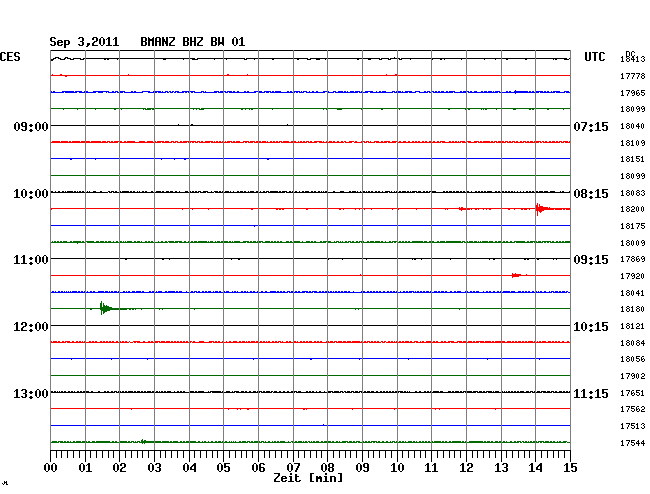The height and width of the screenshot is (494, 650).
Task: Click the DC offset value "18056"
Action: coord(633,359)
